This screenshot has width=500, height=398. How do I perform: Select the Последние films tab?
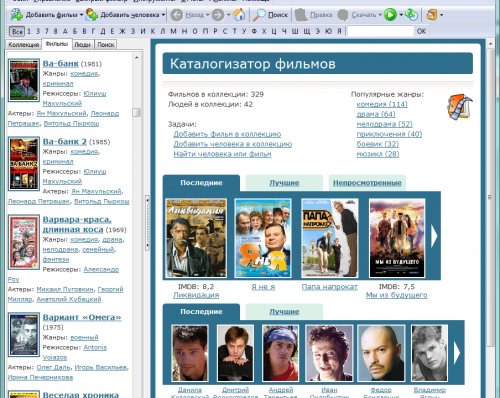(201, 183)
